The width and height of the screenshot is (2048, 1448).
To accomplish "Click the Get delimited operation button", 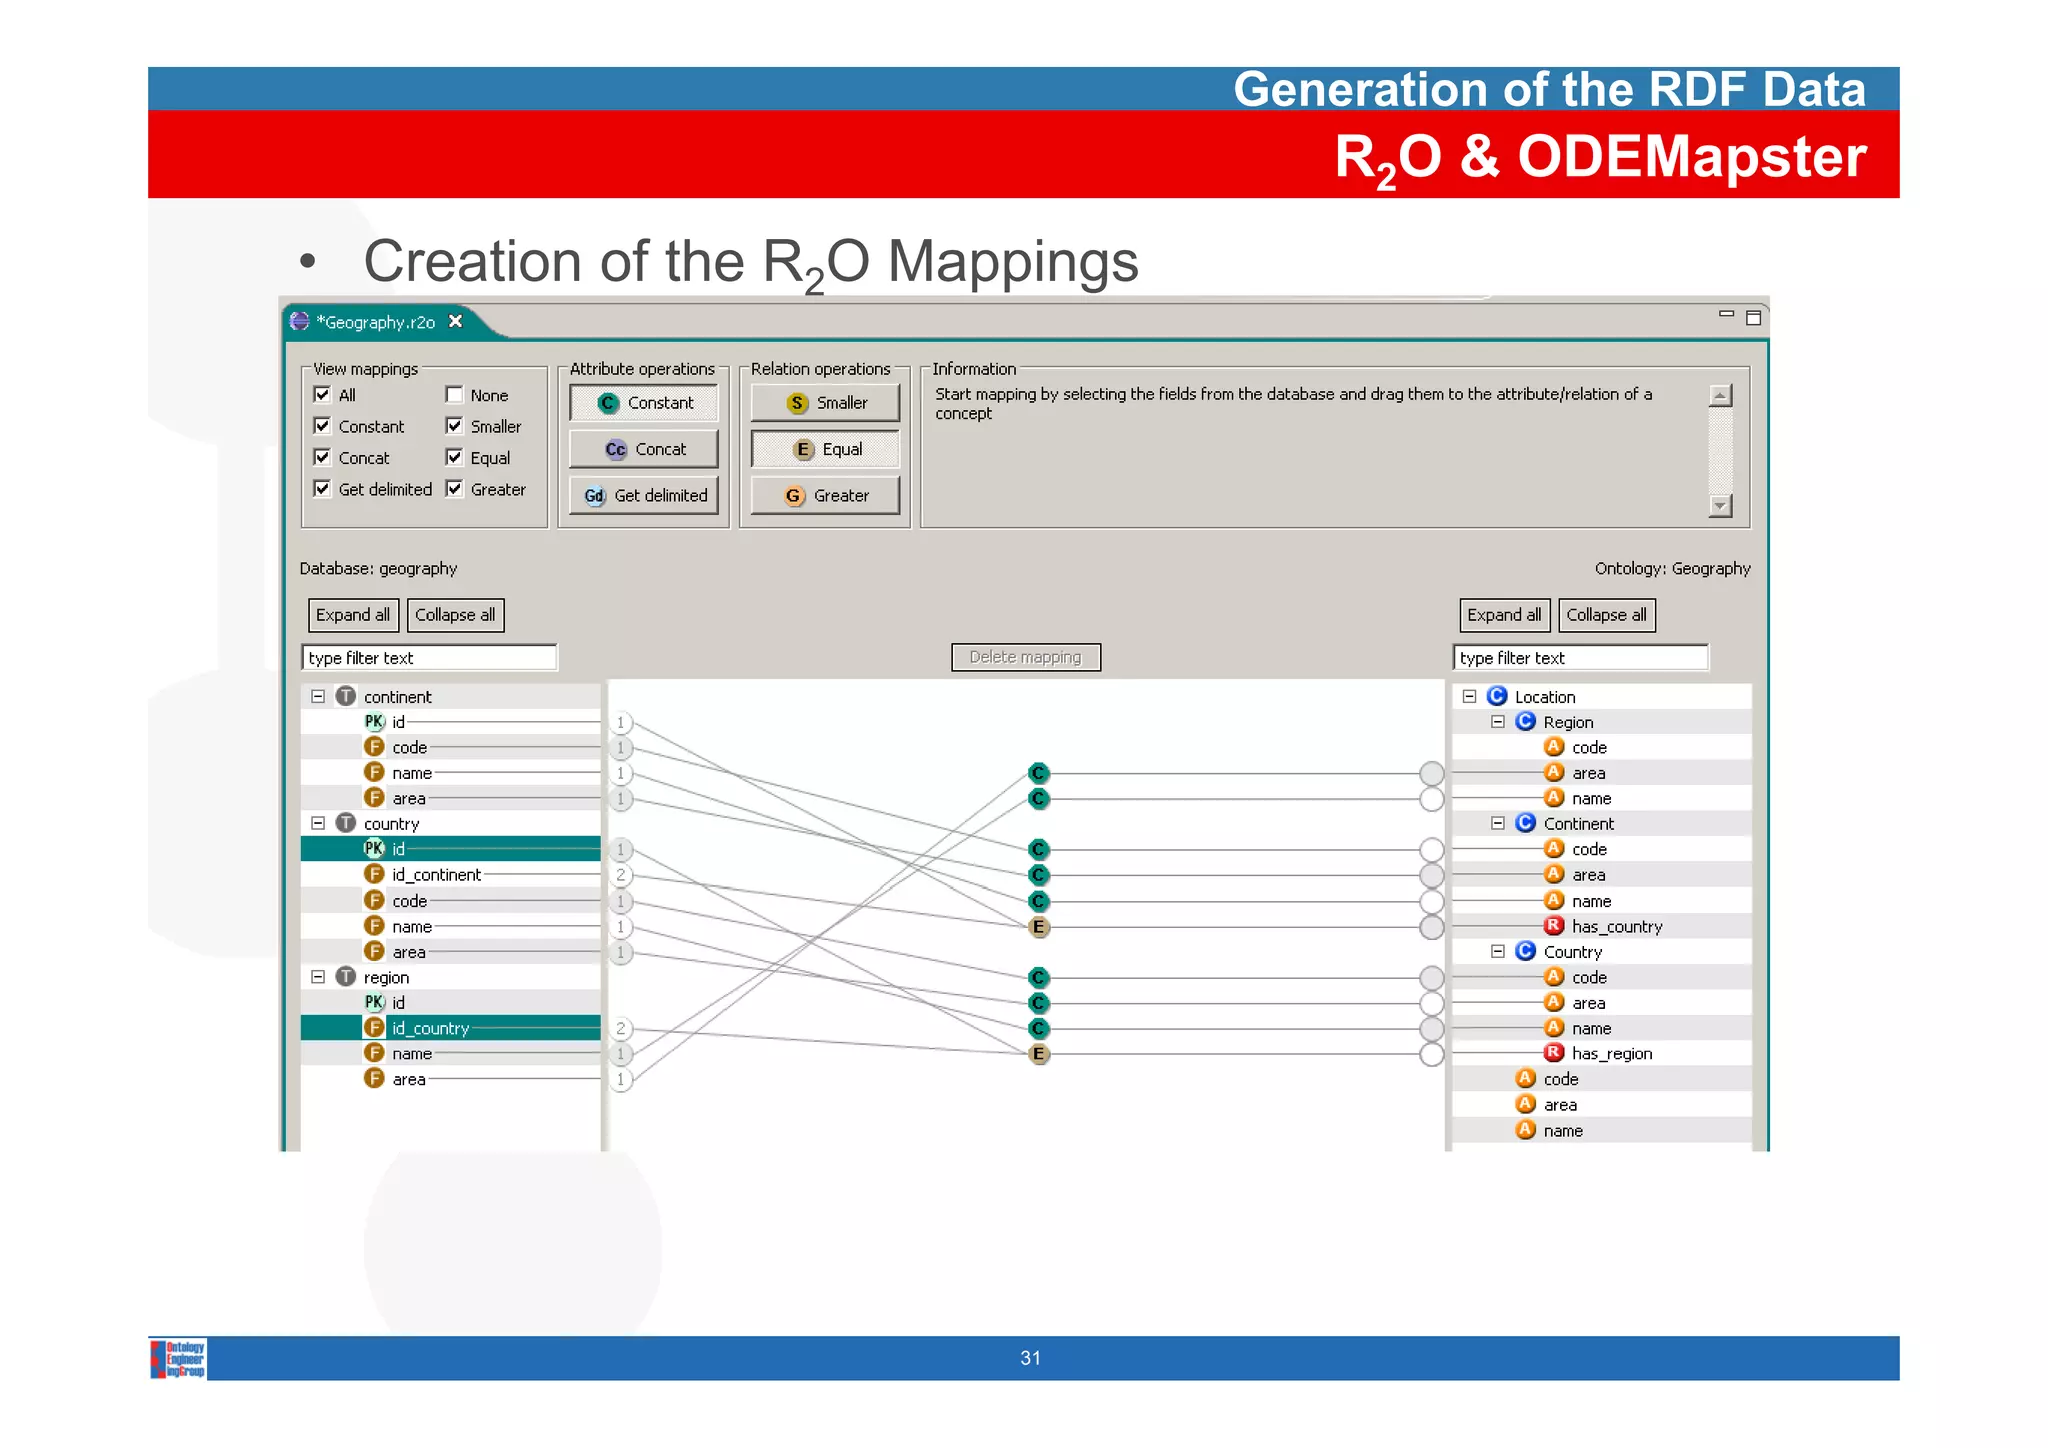I will (644, 495).
